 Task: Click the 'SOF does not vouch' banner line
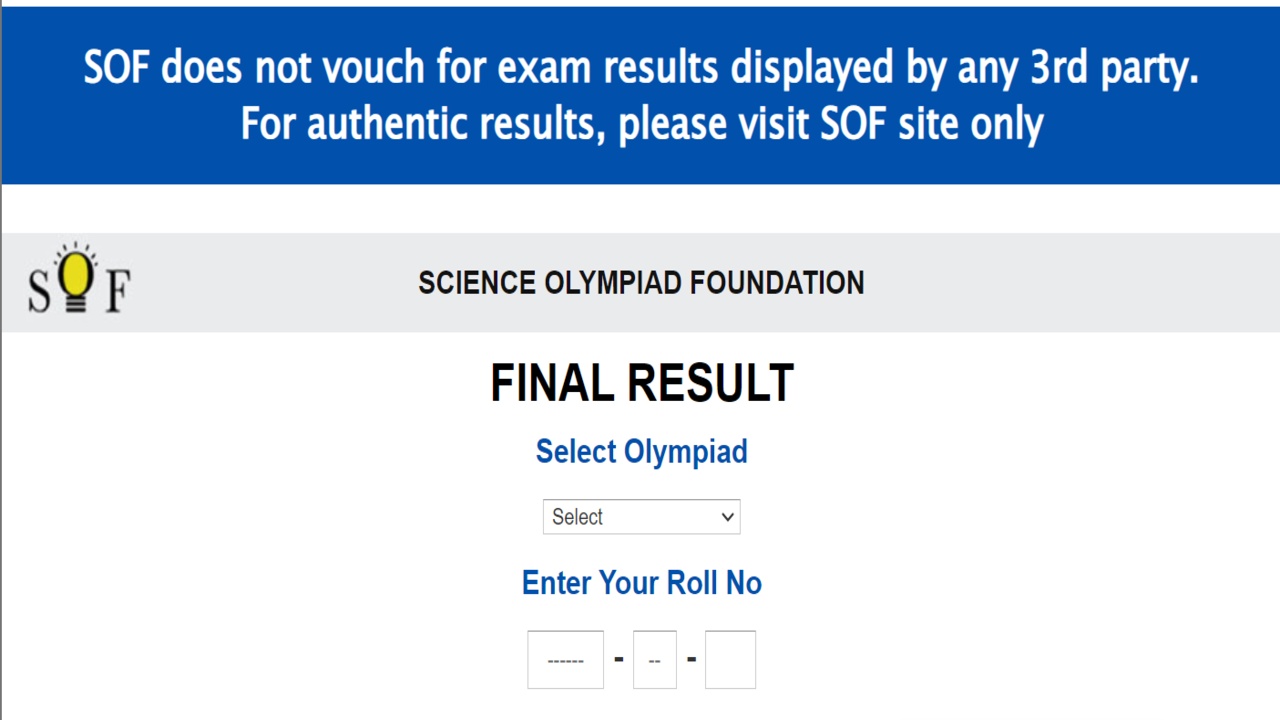641,68
